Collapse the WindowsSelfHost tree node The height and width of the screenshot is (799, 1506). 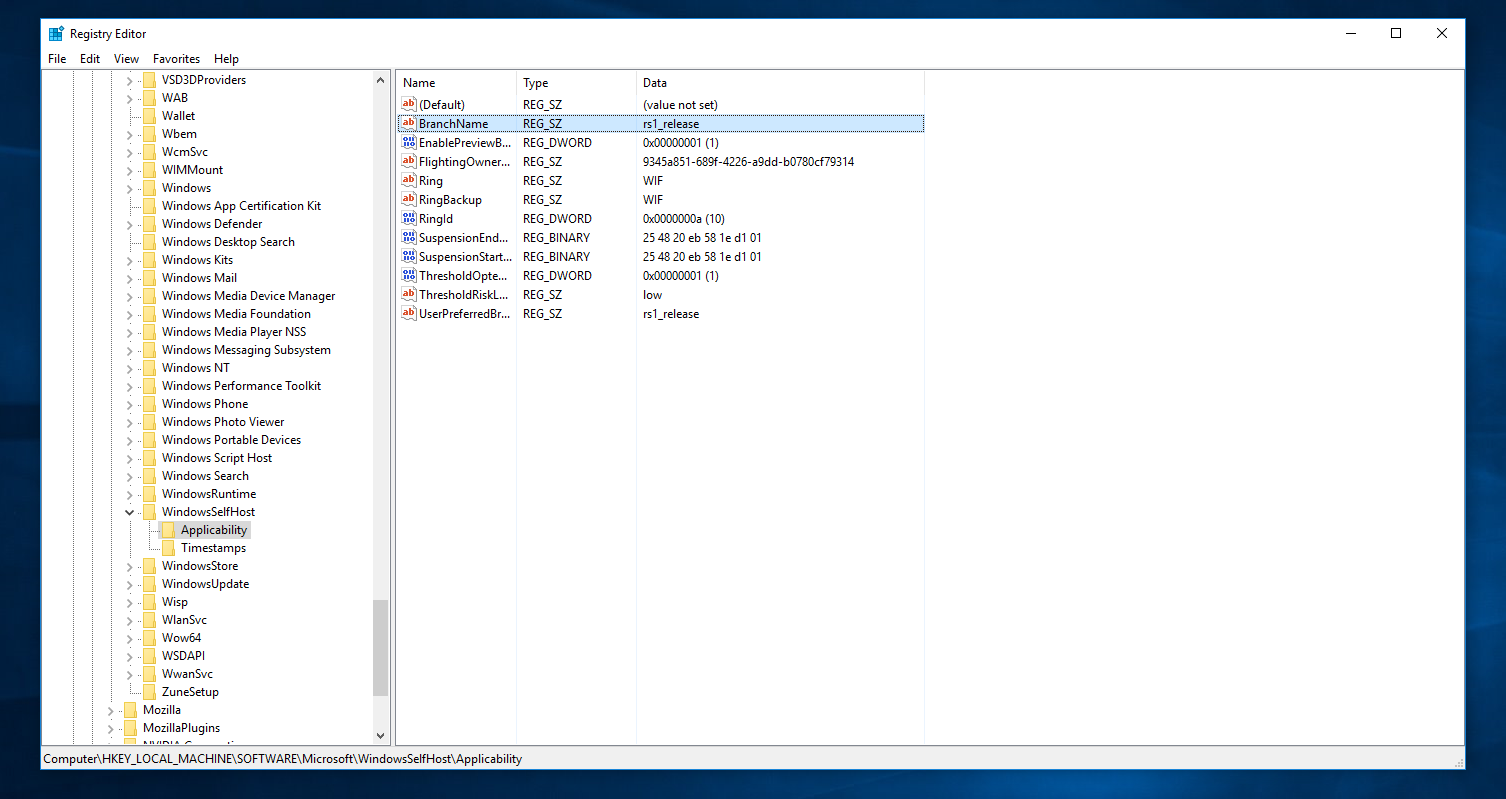tap(129, 512)
